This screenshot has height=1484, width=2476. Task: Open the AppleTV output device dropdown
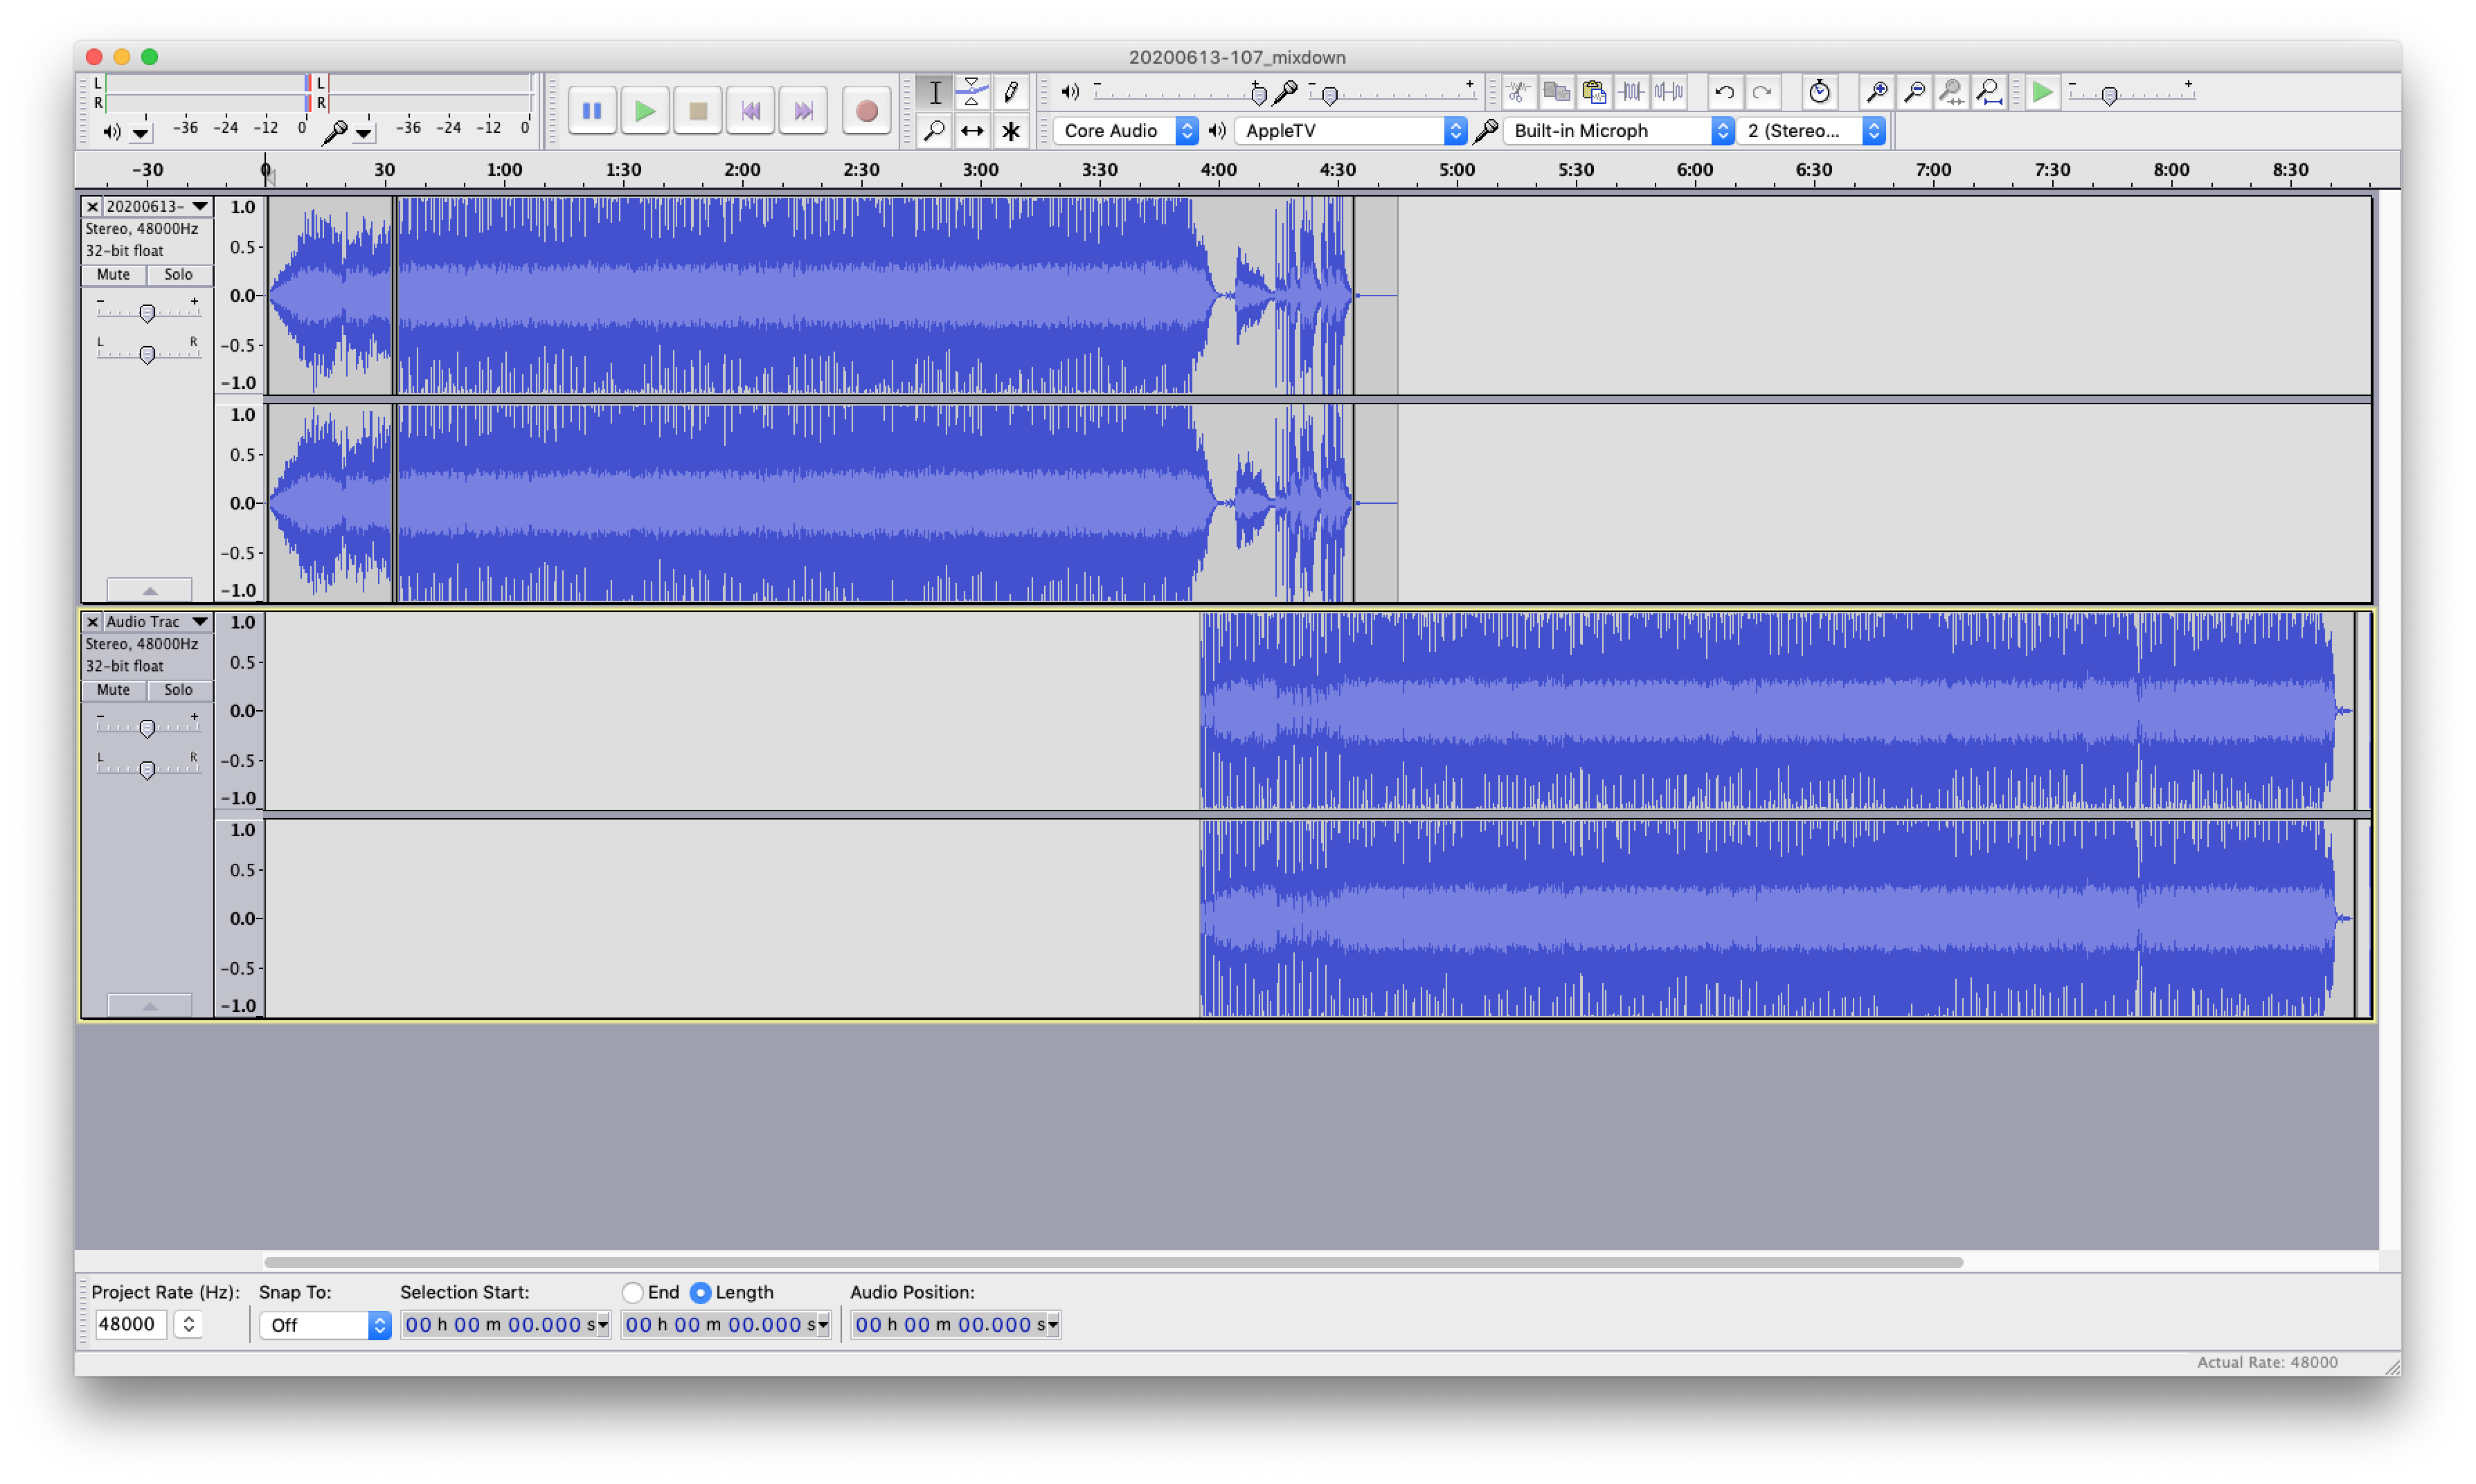click(1350, 131)
